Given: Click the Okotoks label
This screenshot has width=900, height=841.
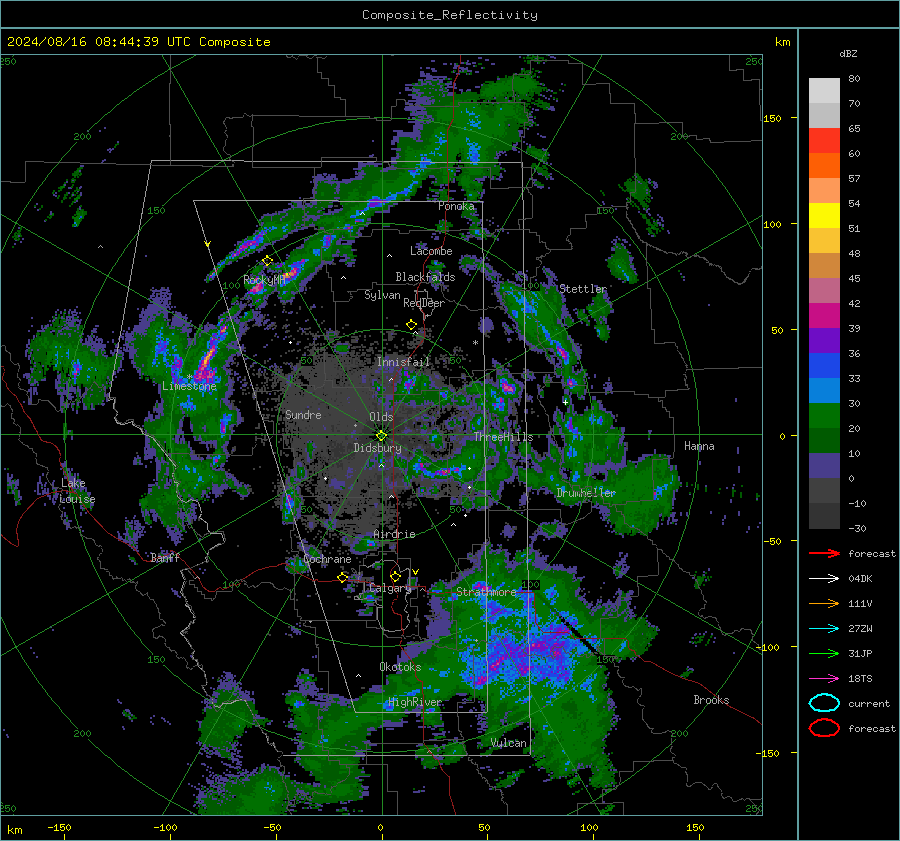Looking at the screenshot, I should (x=400, y=667).
